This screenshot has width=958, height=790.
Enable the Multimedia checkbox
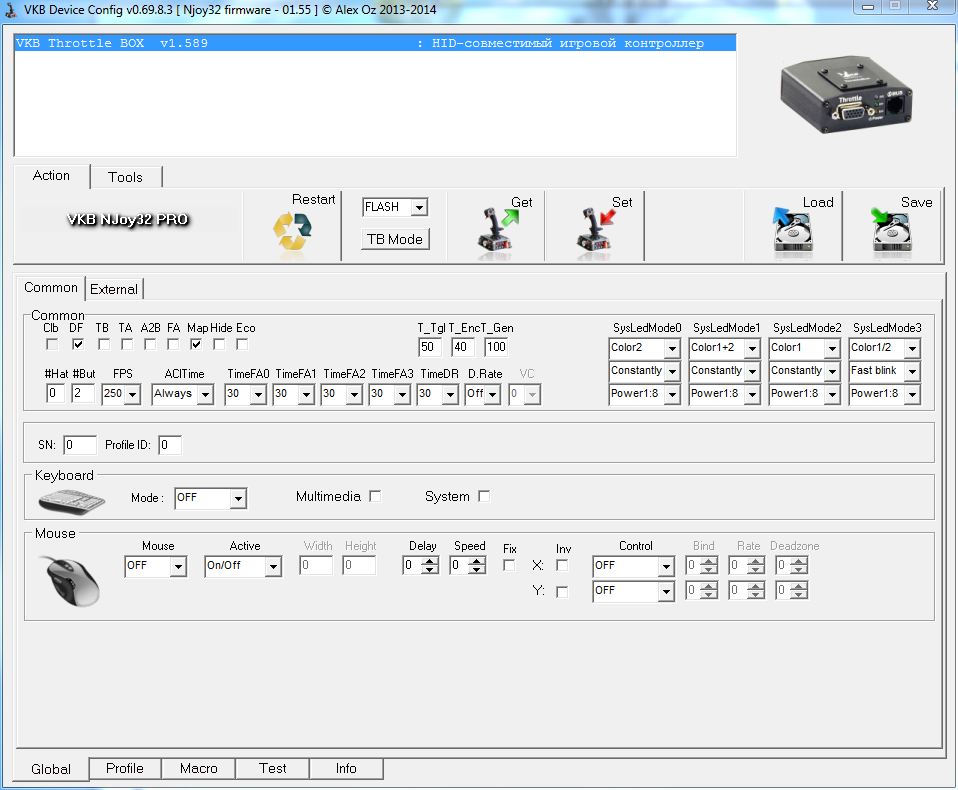(x=375, y=496)
